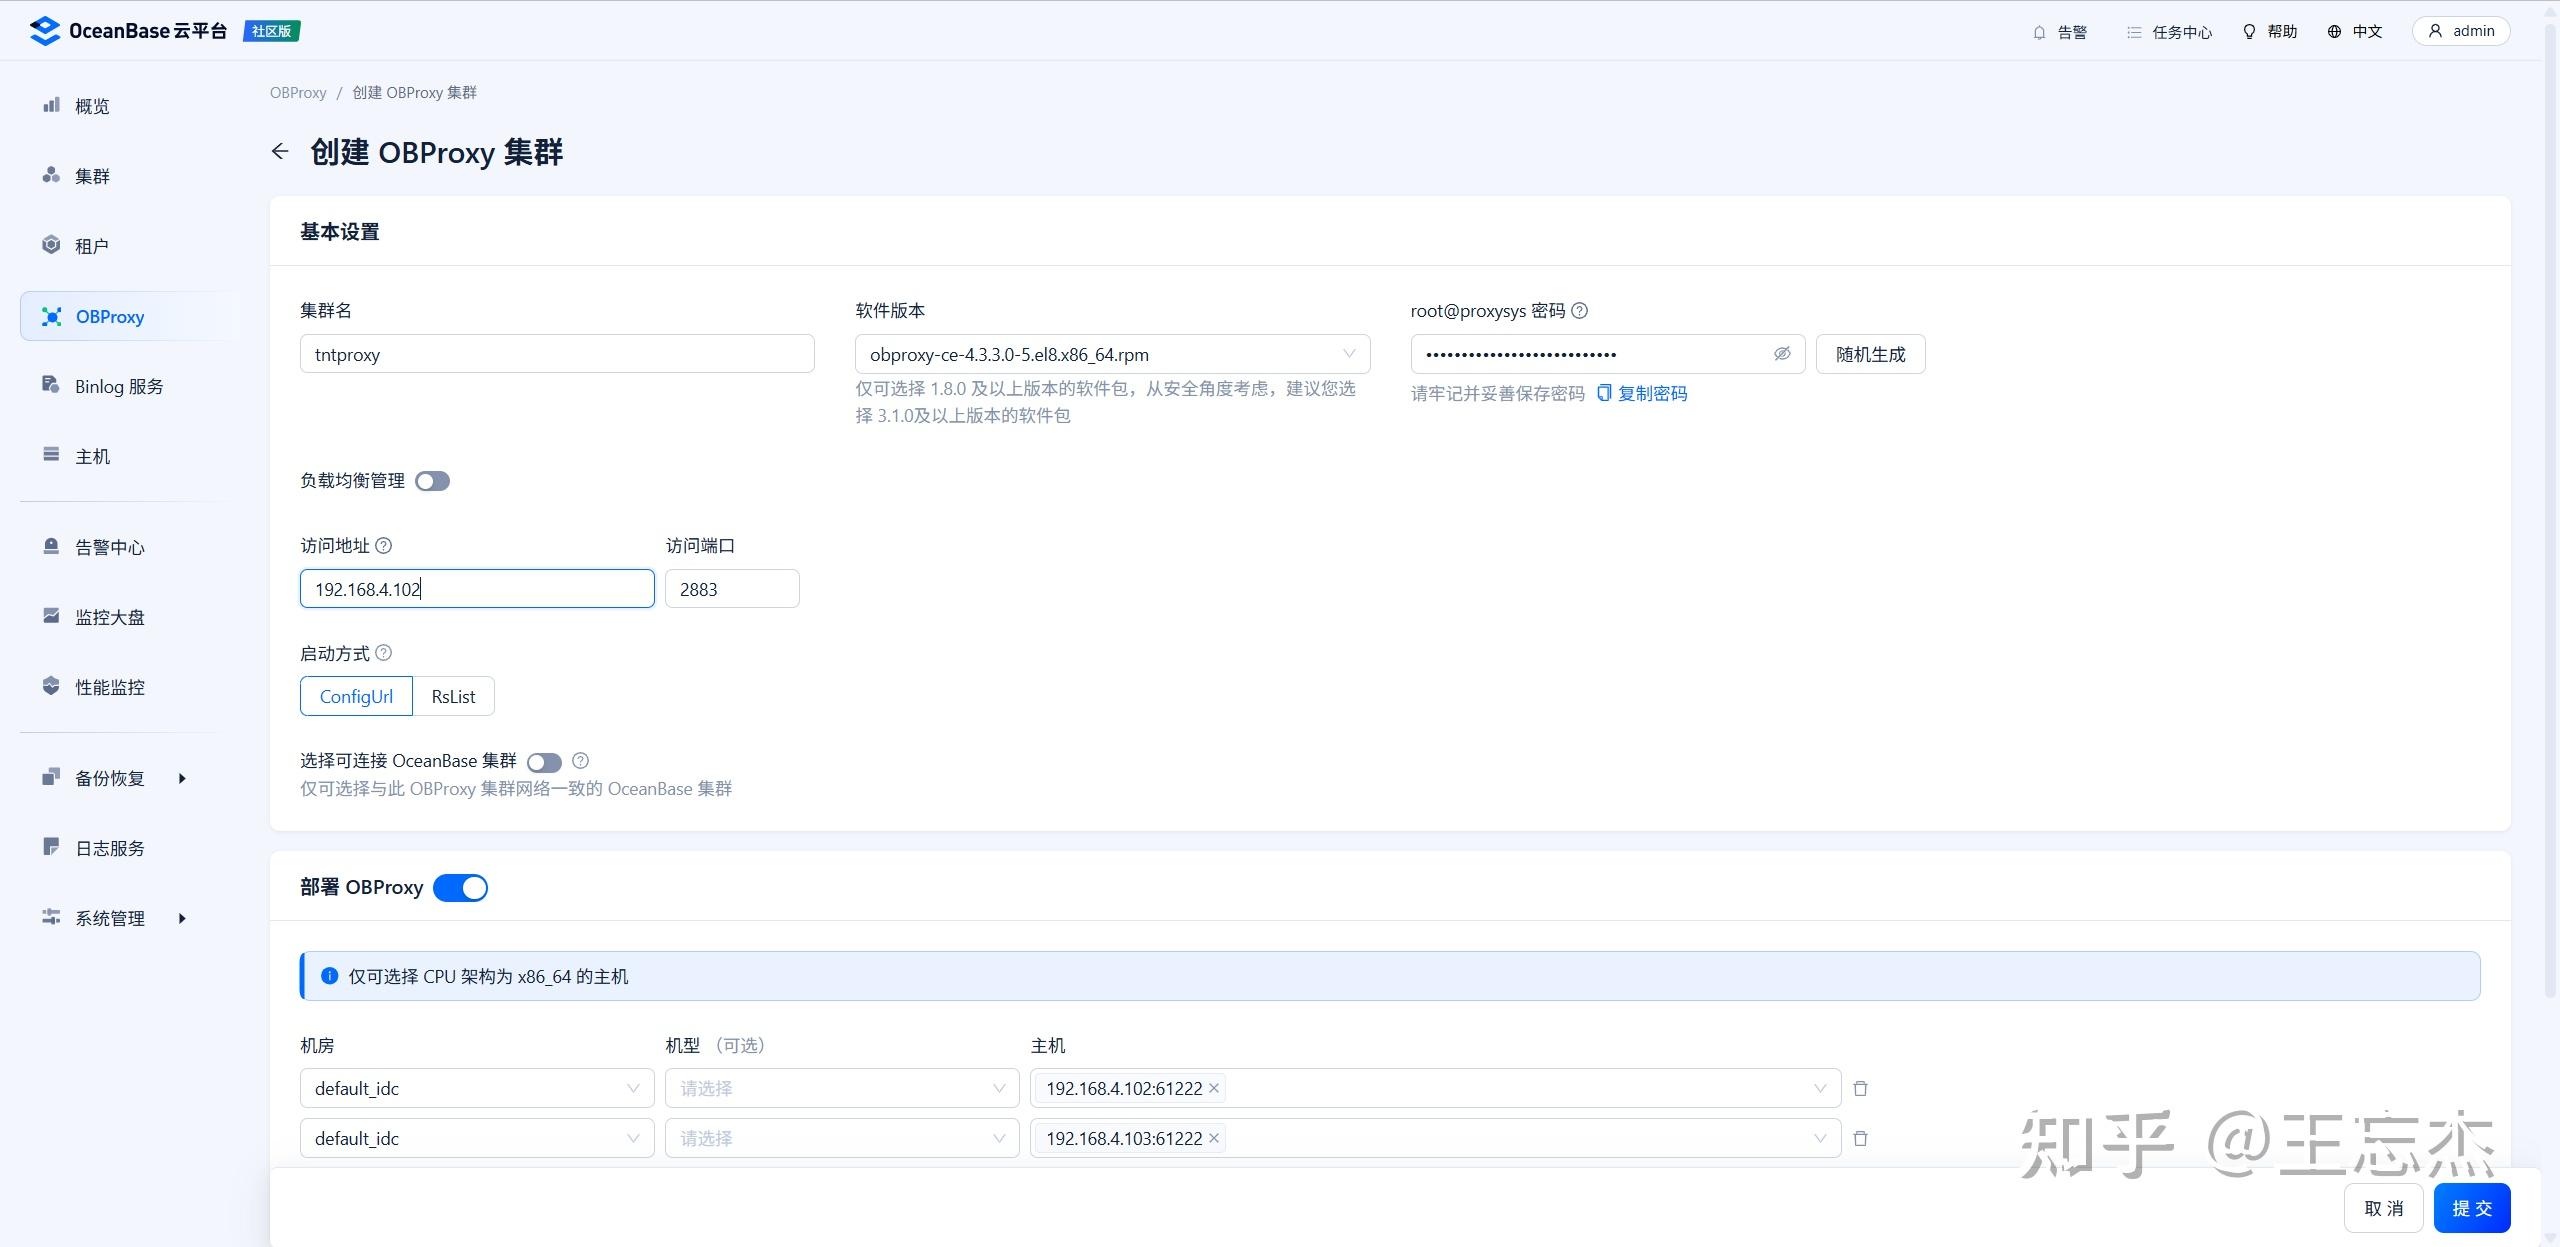Click the 复制密码 link
The width and height of the screenshot is (2560, 1247).
1652,393
